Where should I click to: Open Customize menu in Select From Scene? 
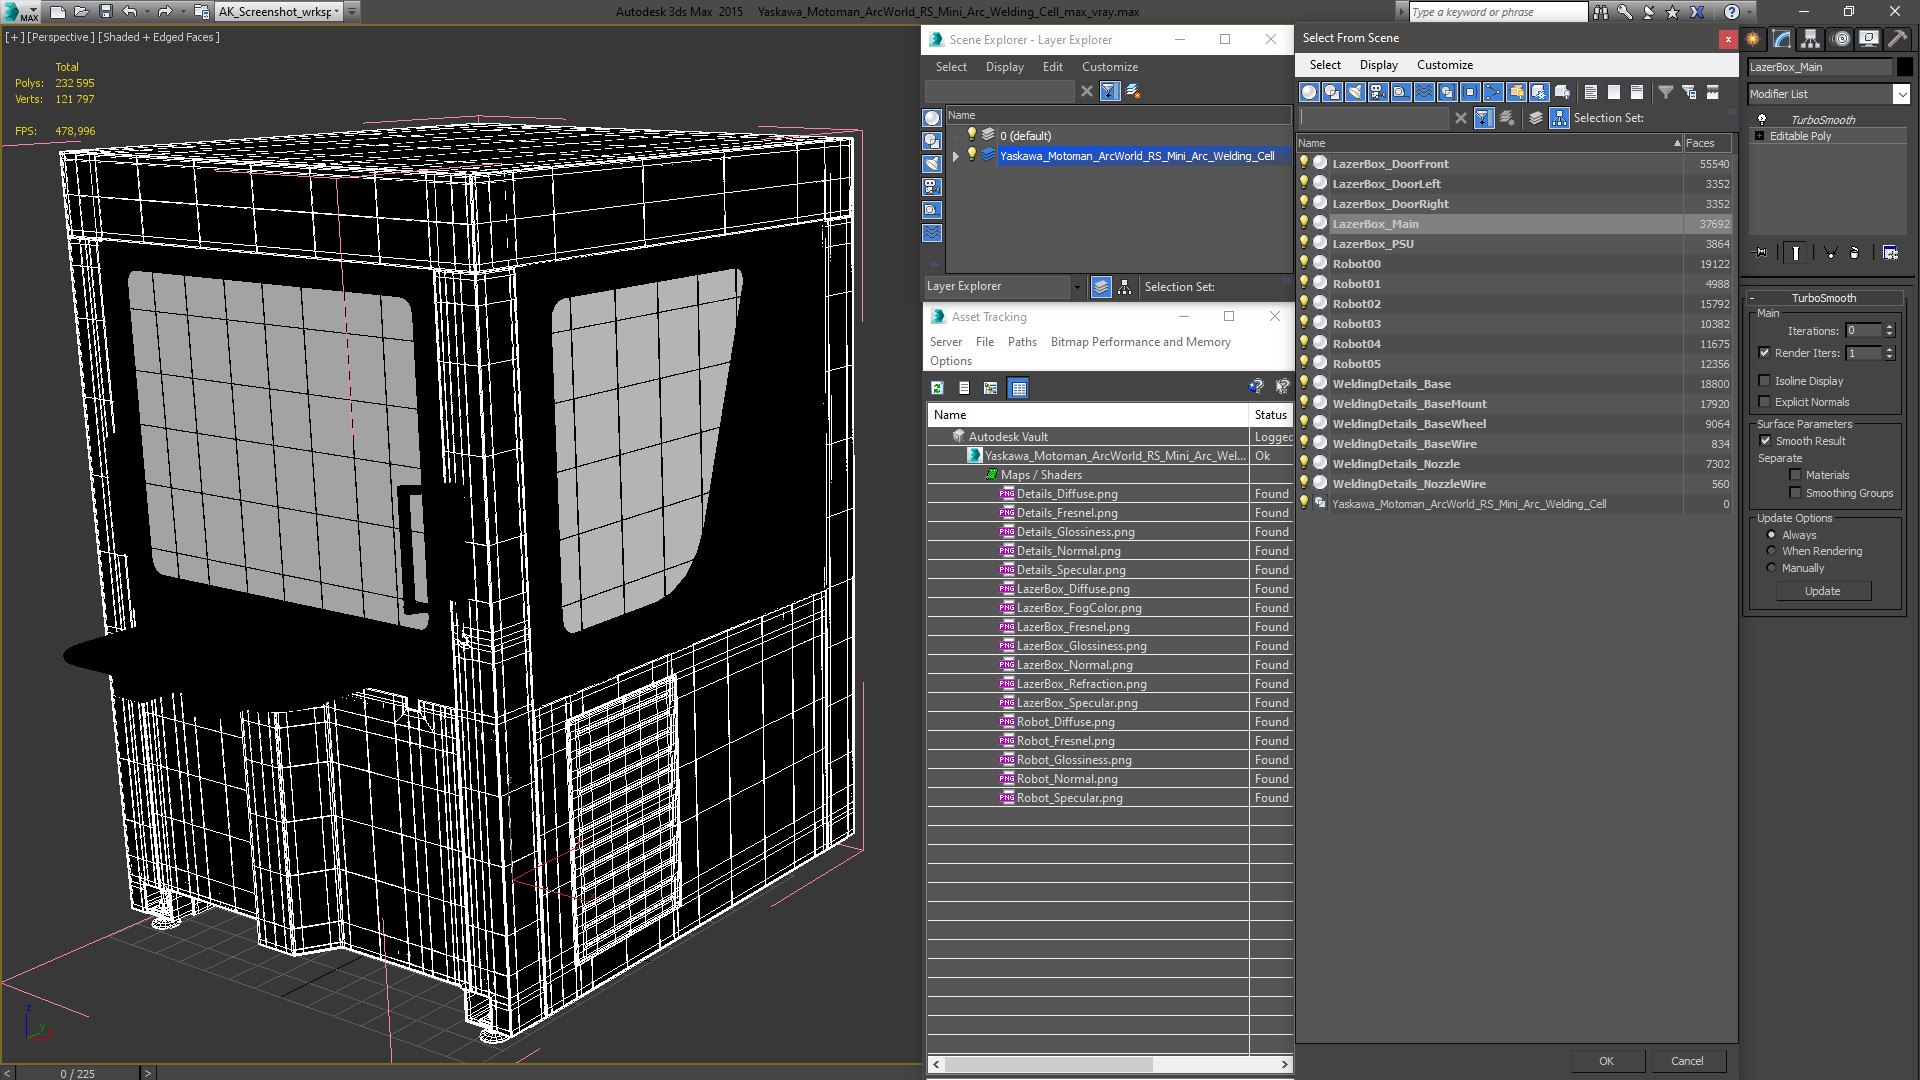[x=1444, y=65]
